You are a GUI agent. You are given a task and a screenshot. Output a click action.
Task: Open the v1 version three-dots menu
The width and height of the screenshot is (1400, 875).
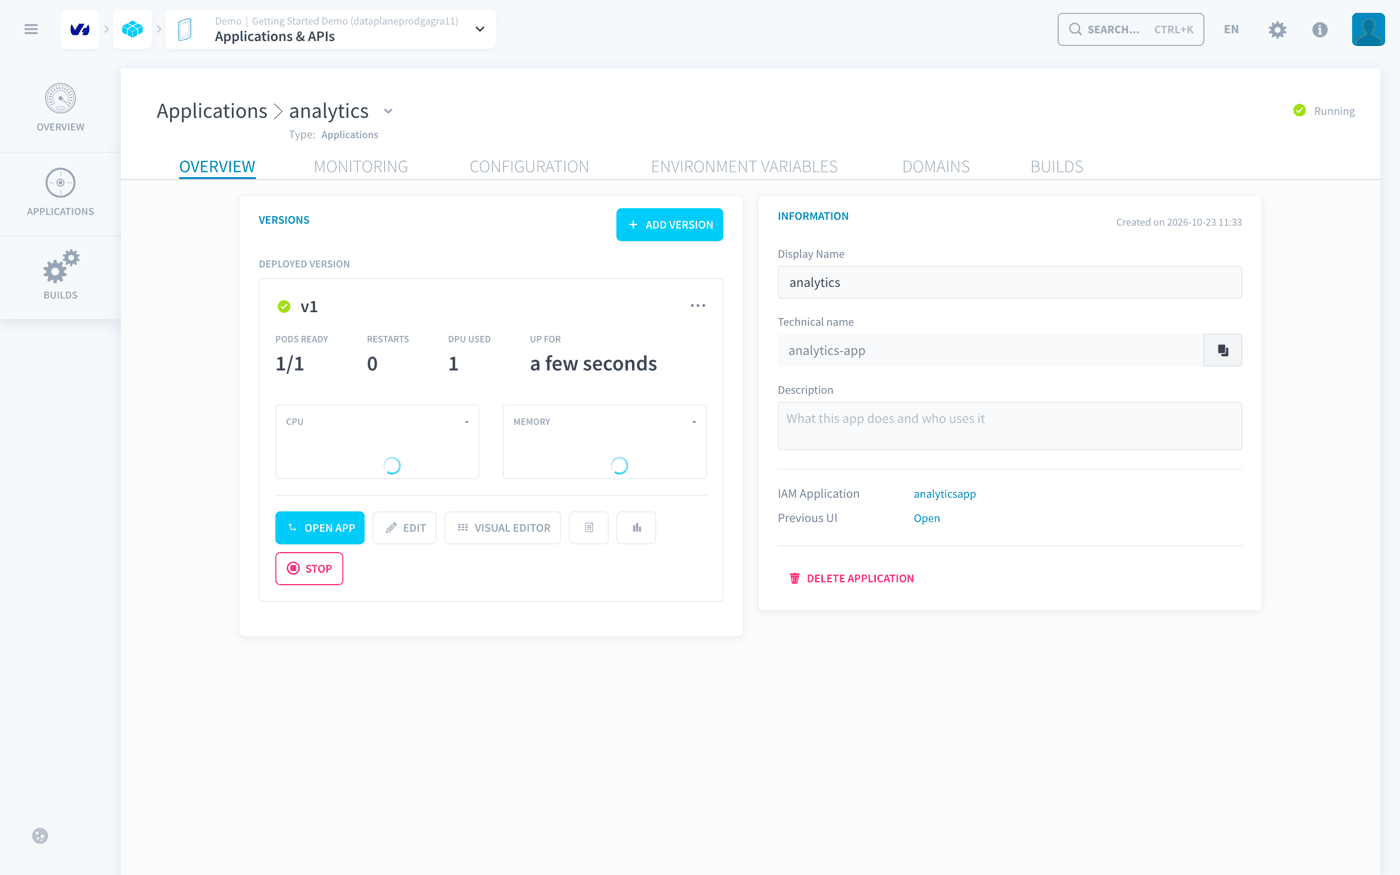coord(698,306)
